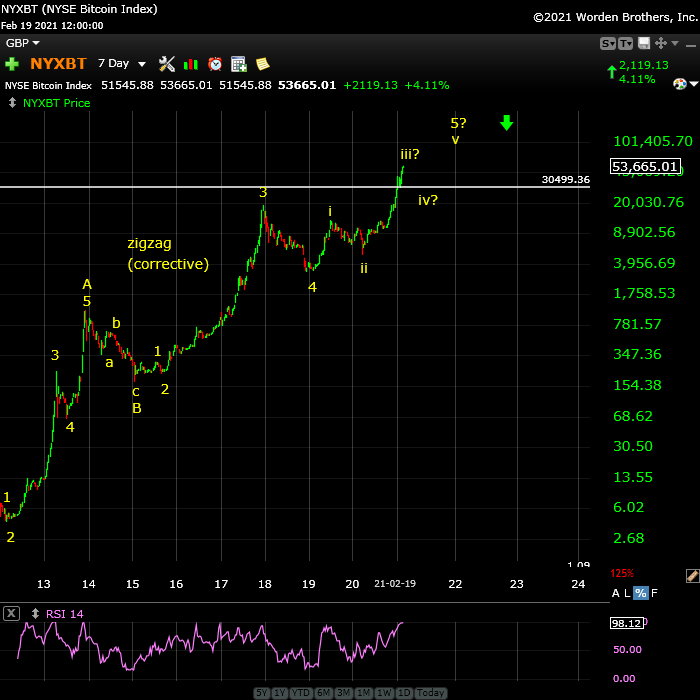Click the NYSE Bitcoin Index name text
The width and height of the screenshot is (700, 700).
[48, 85]
